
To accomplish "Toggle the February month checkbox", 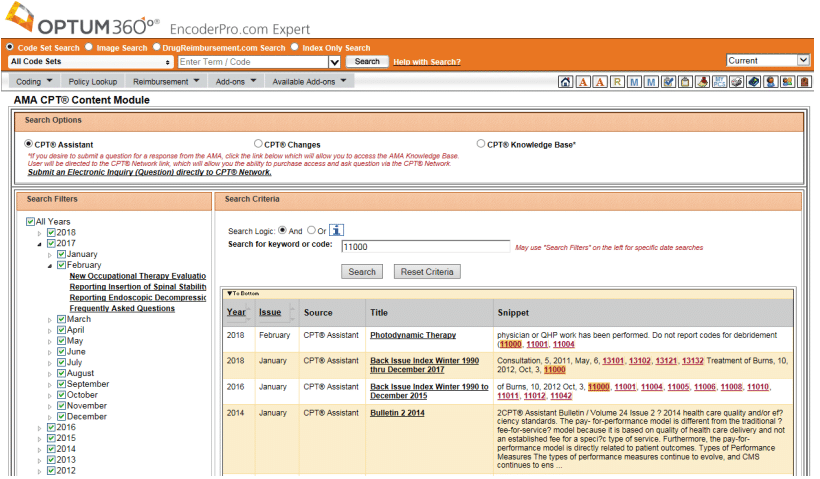I will coord(62,265).
